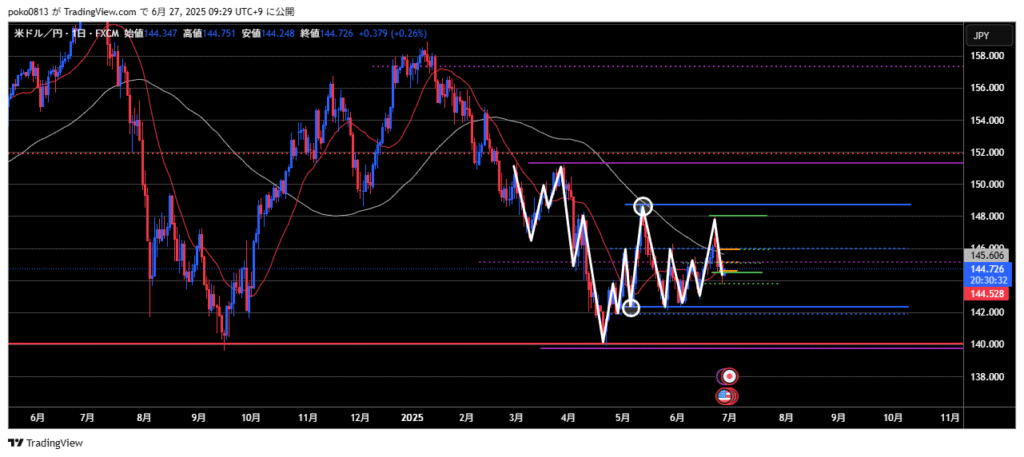Click the 2025 label on the time axis

(412, 417)
